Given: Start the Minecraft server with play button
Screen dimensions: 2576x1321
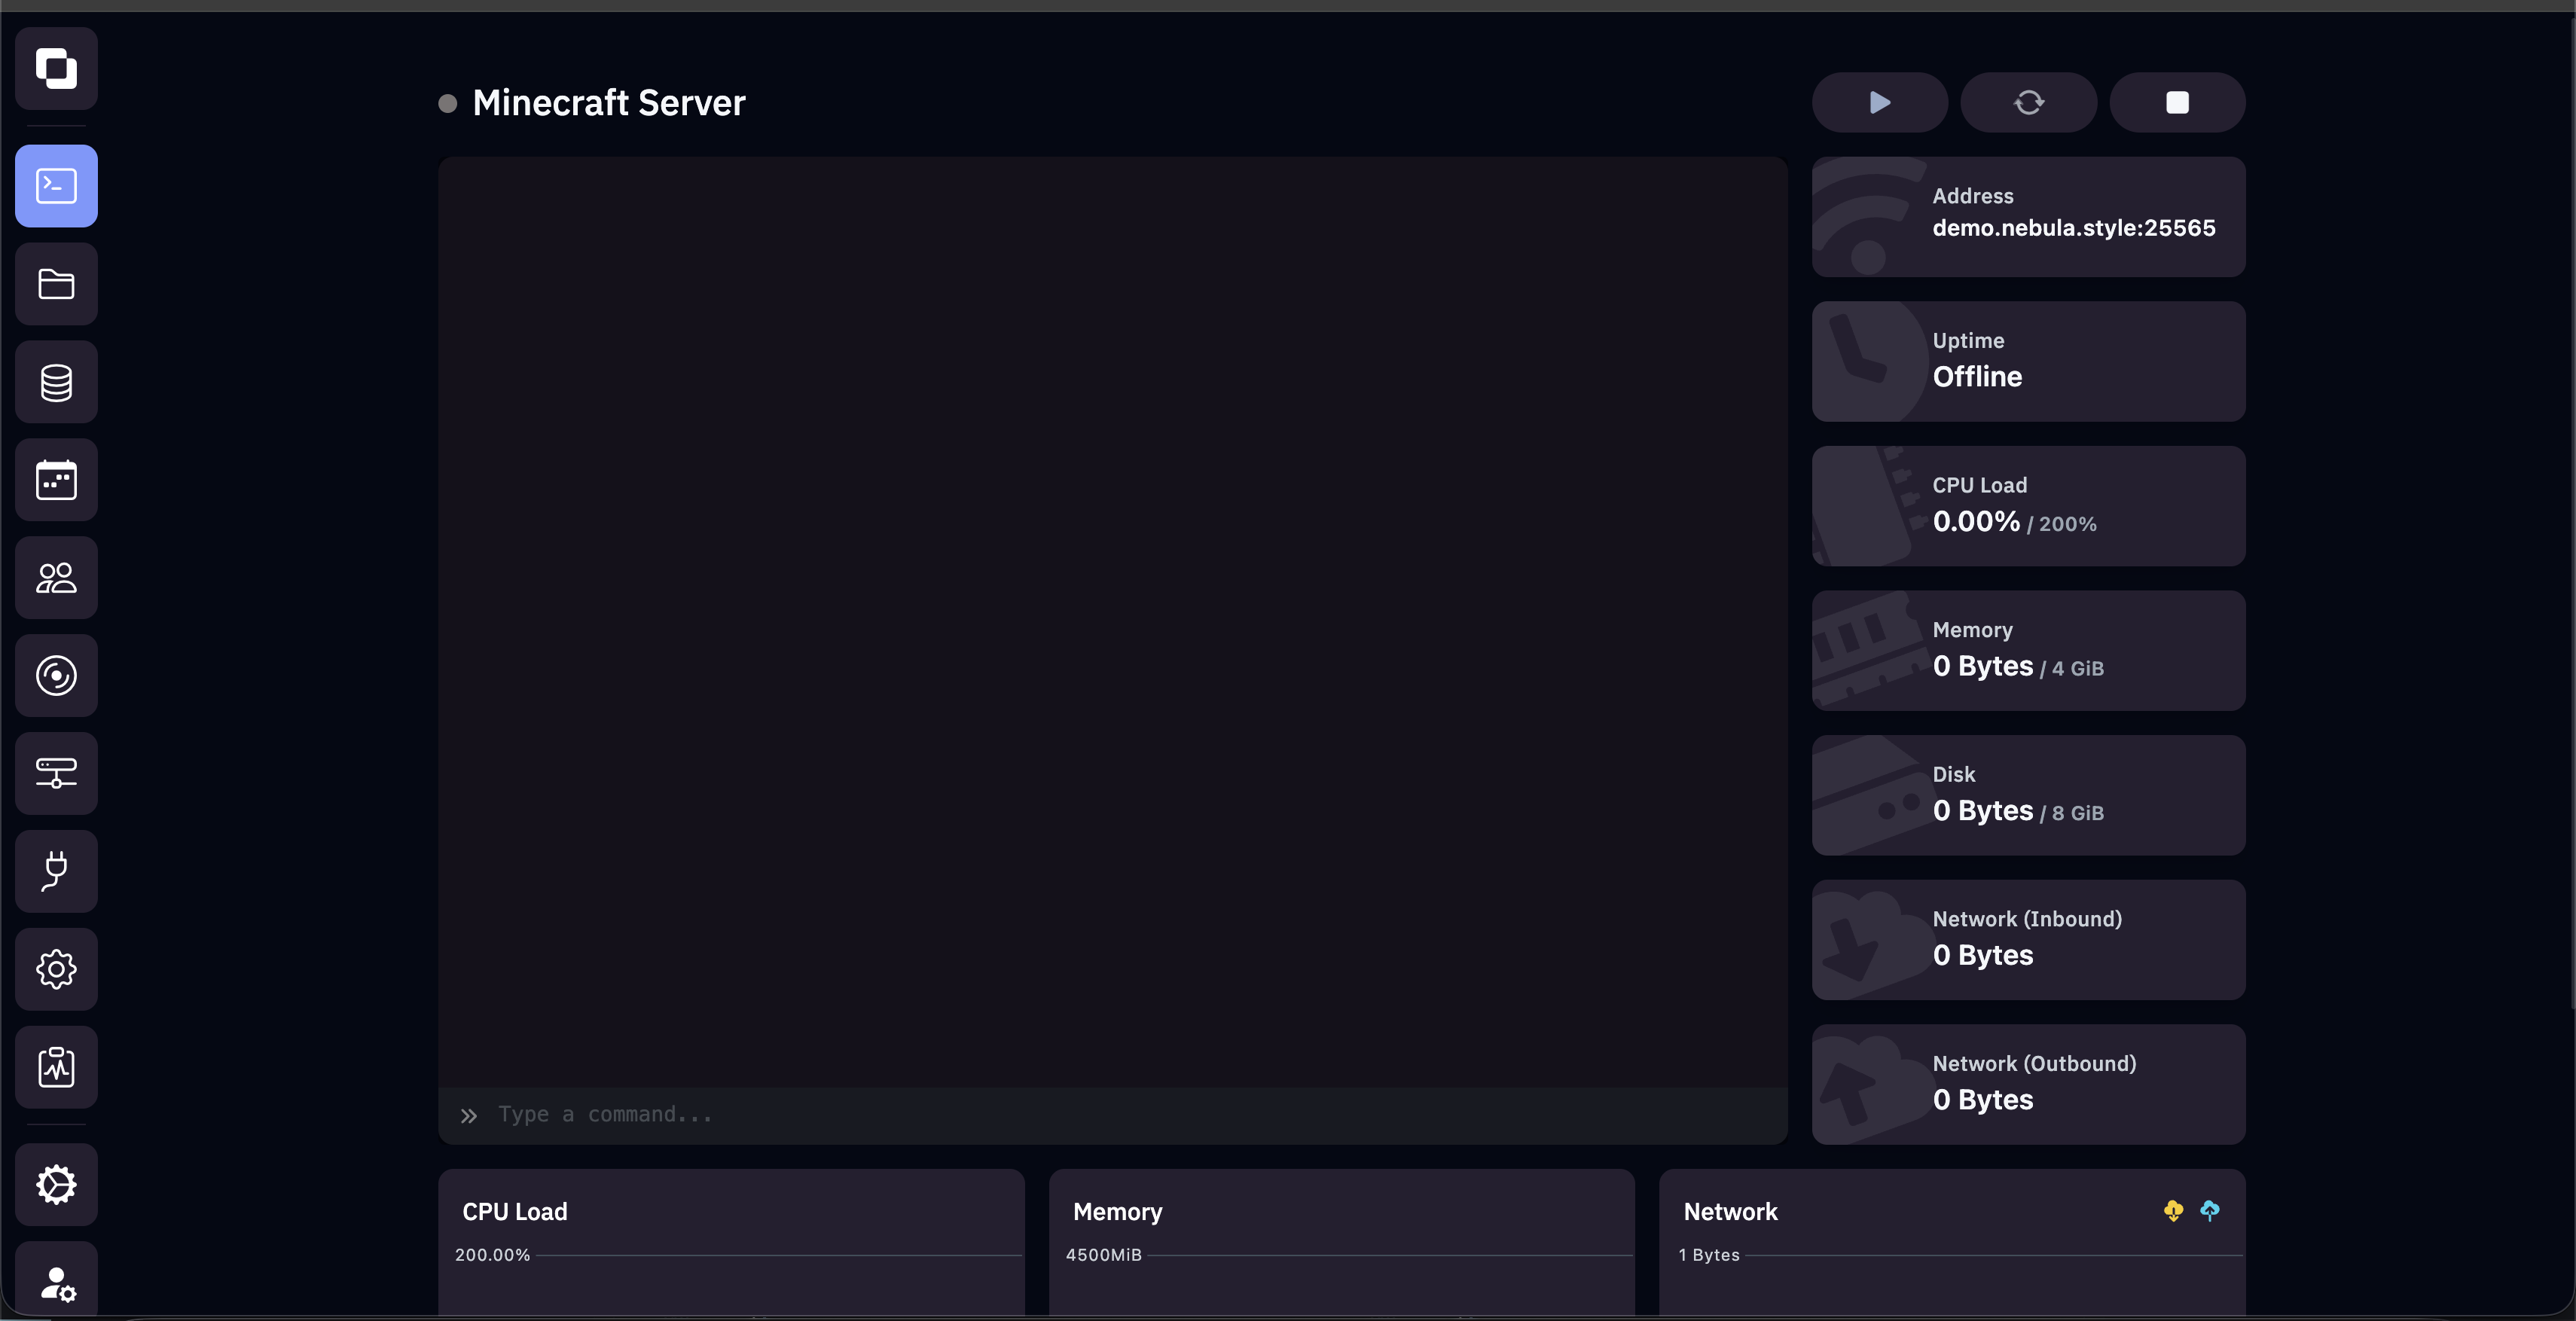Looking at the screenshot, I should (1880, 102).
